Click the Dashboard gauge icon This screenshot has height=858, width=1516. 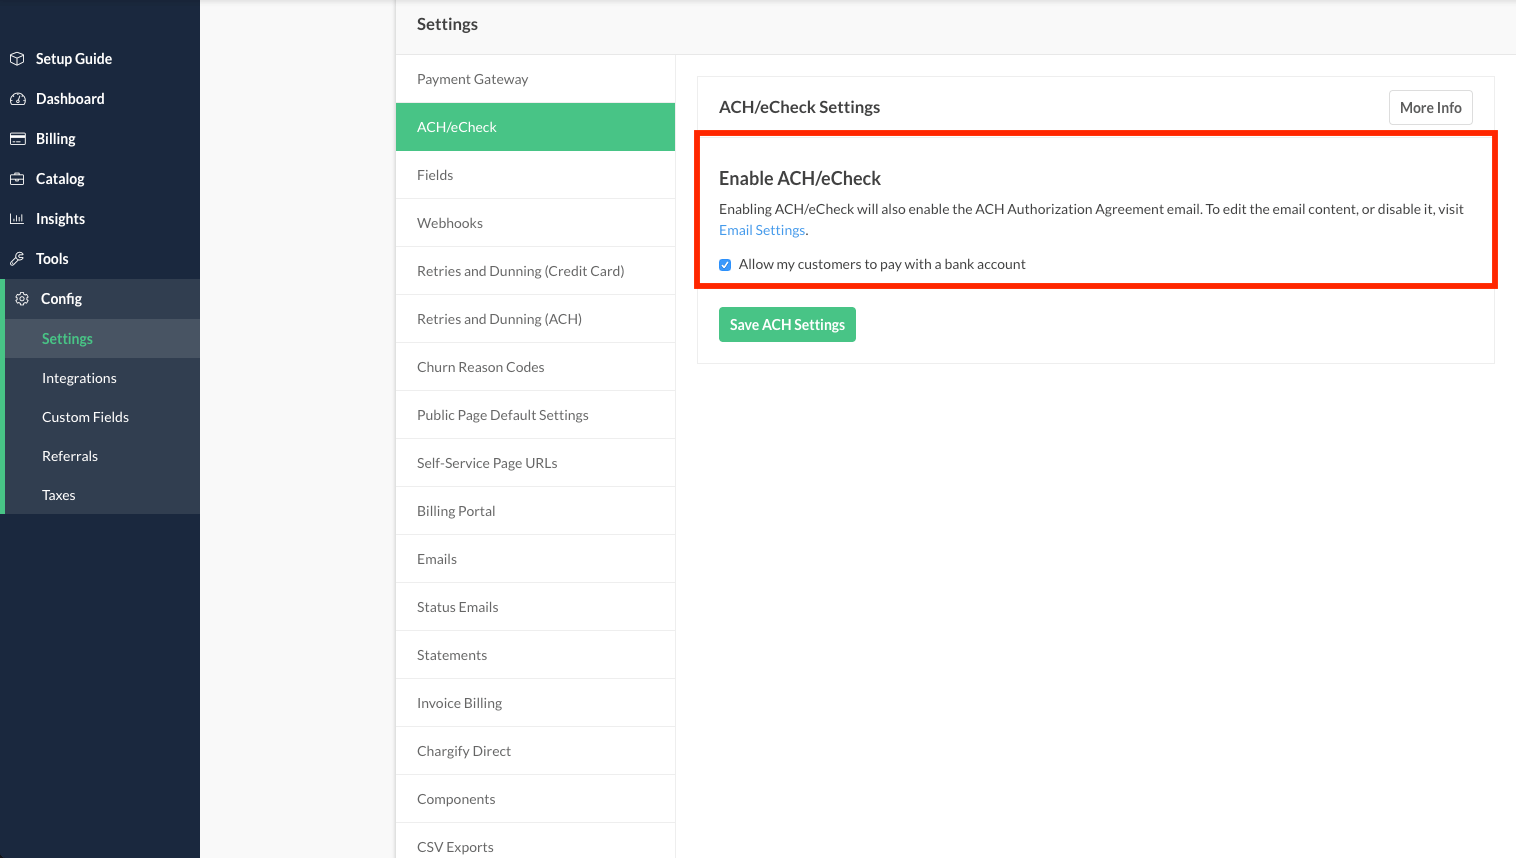(17, 99)
